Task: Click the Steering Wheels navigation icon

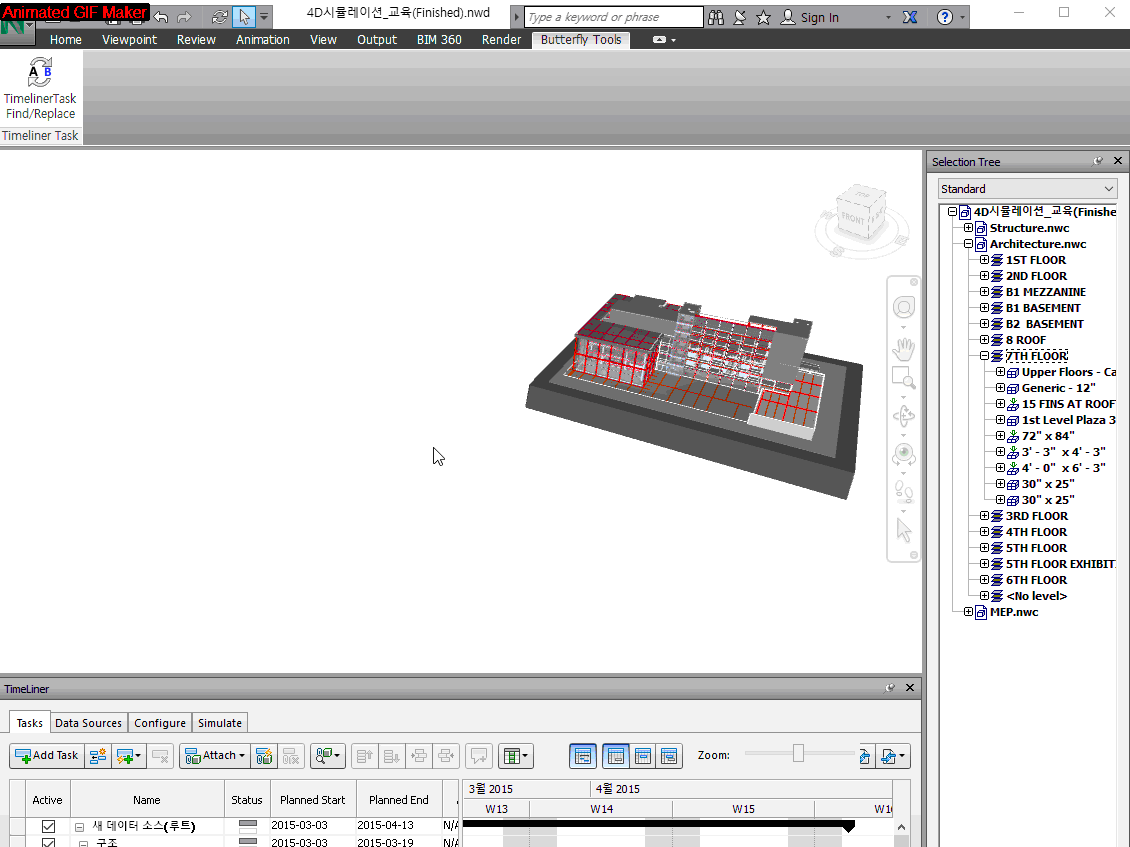Action: [x=904, y=307]
